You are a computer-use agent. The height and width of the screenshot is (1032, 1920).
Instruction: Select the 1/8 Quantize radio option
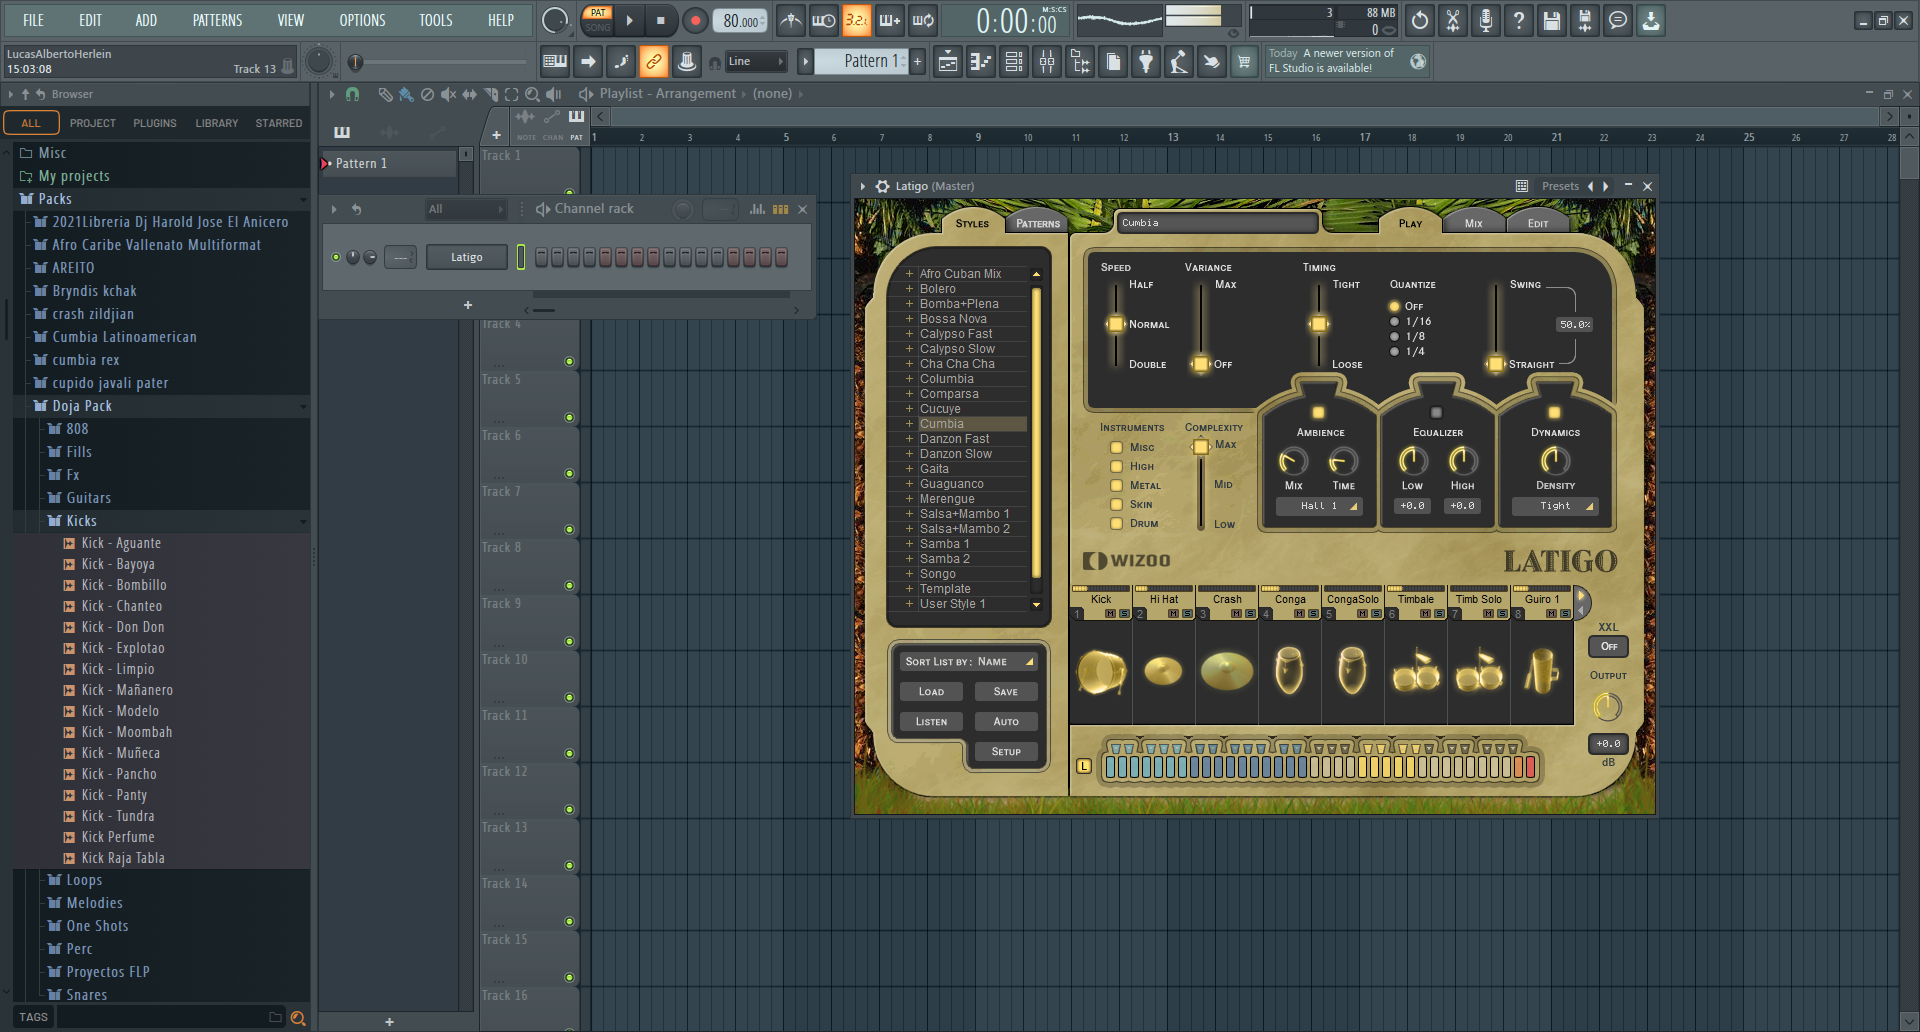coord(1394,337)
